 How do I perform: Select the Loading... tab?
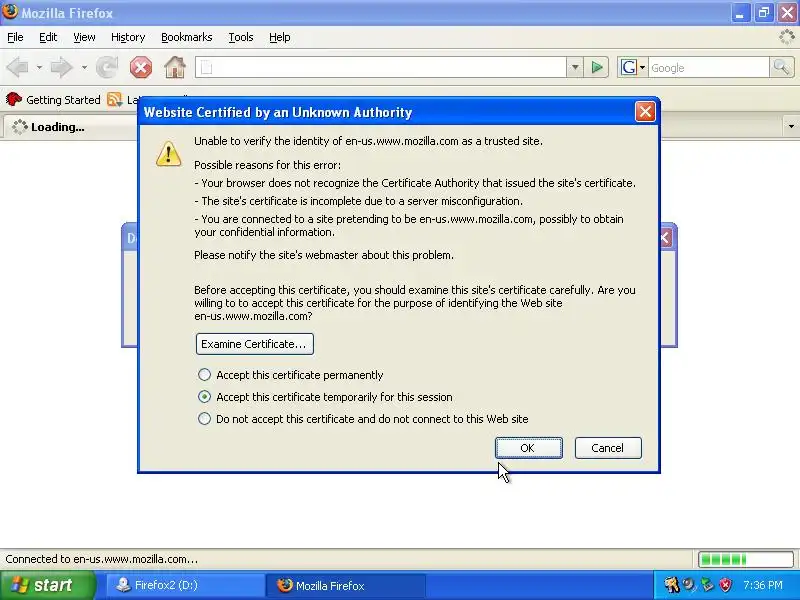(x=70, y=127)
